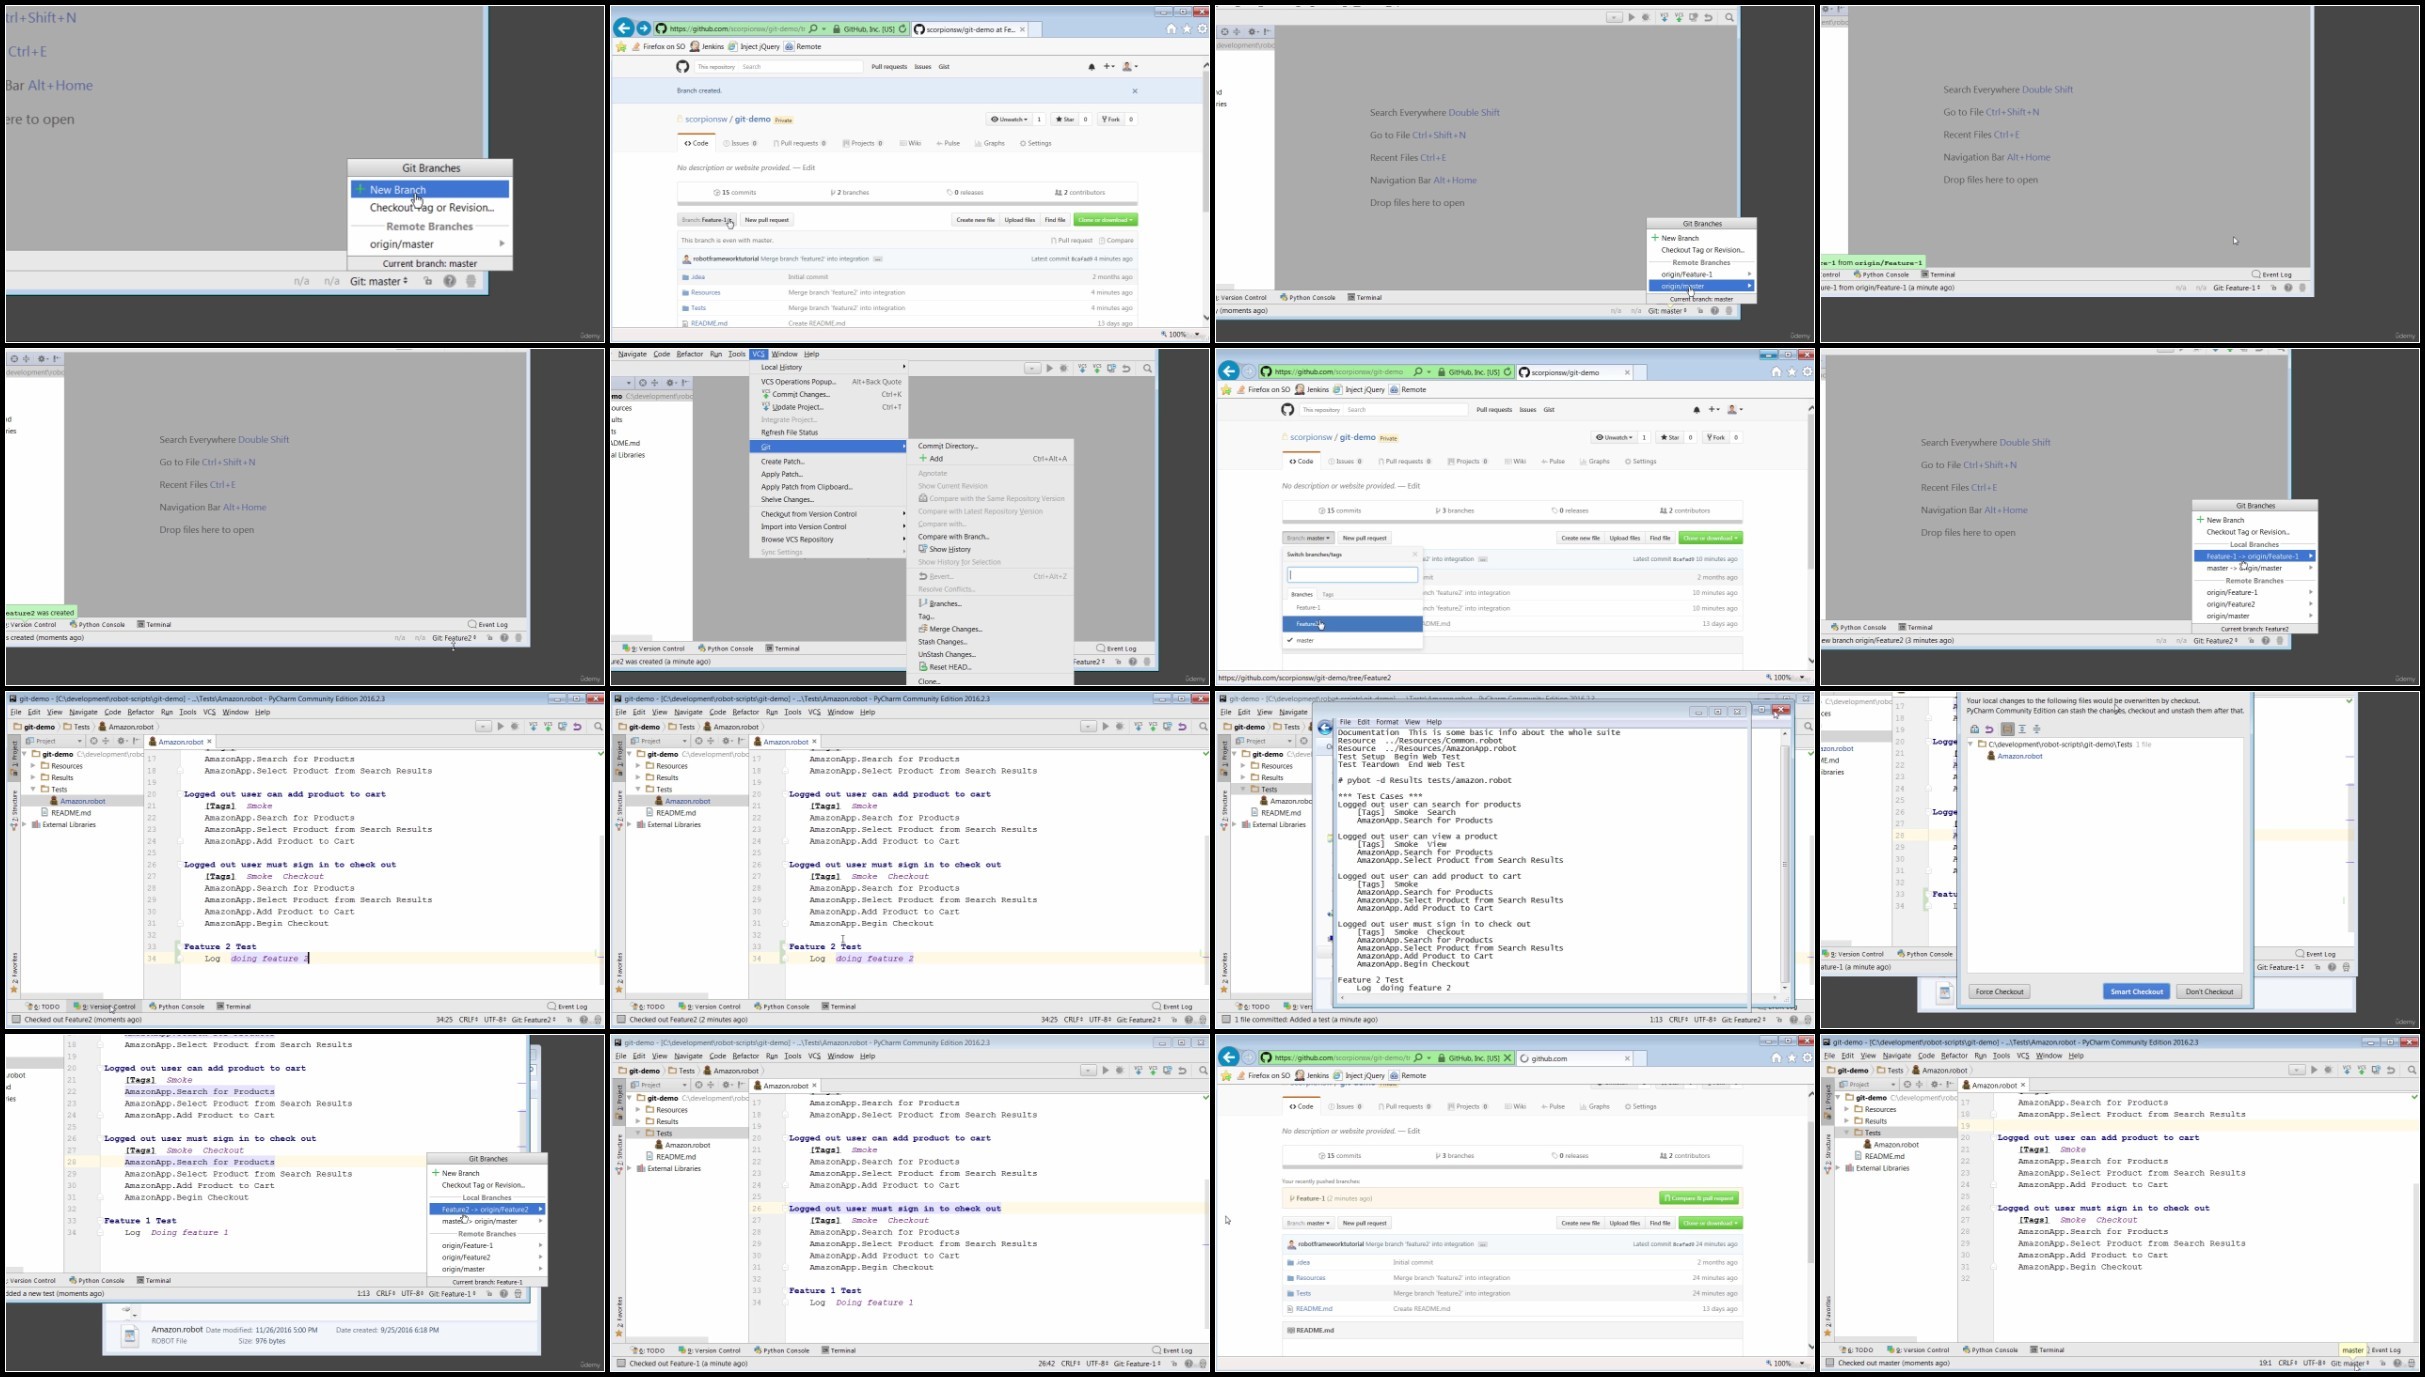Click Jenkins bookmark in 'Branch created' browser favorites bar
Screen dimensions: 2425x1377
707,47
